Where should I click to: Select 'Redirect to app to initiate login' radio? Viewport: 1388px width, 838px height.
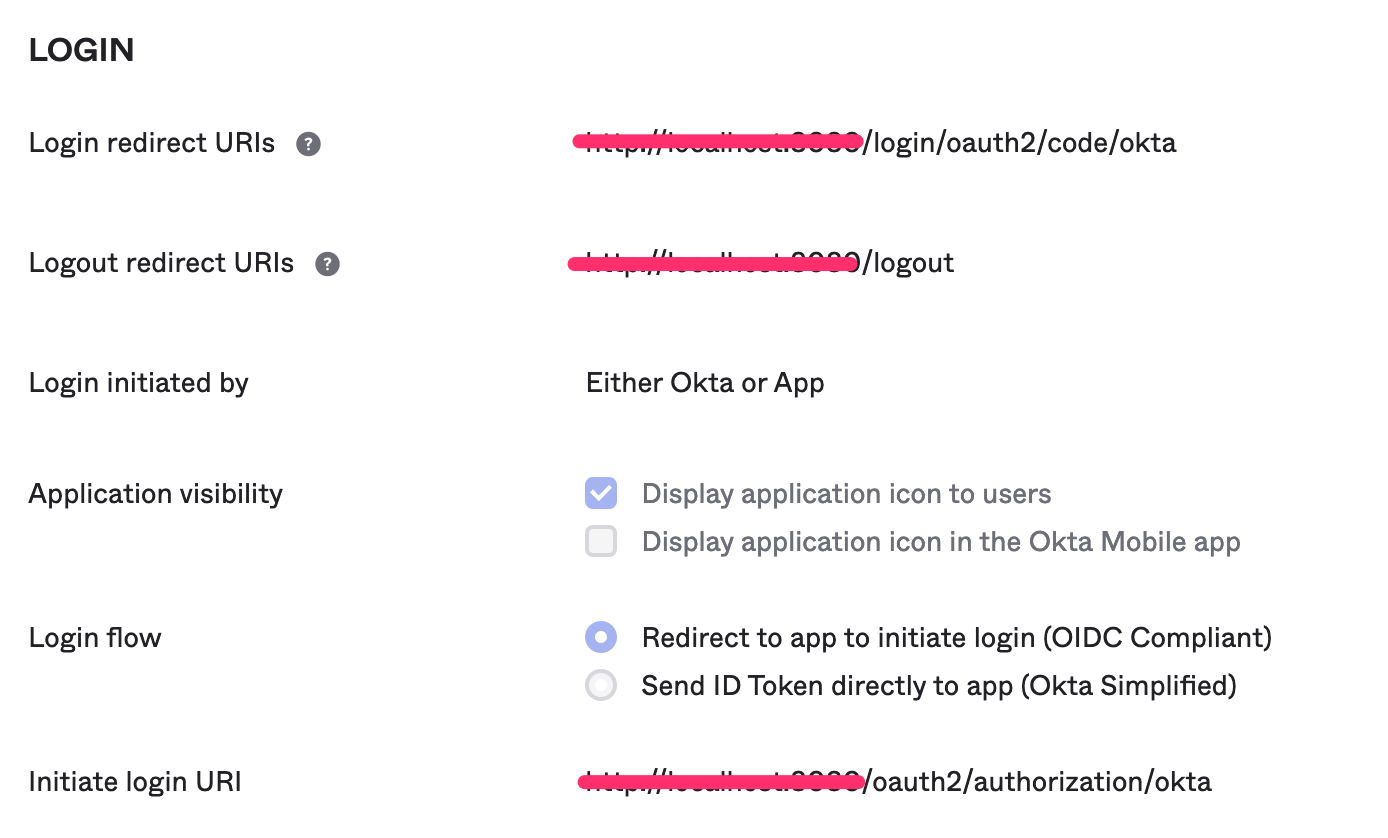(x=601, y=637)
